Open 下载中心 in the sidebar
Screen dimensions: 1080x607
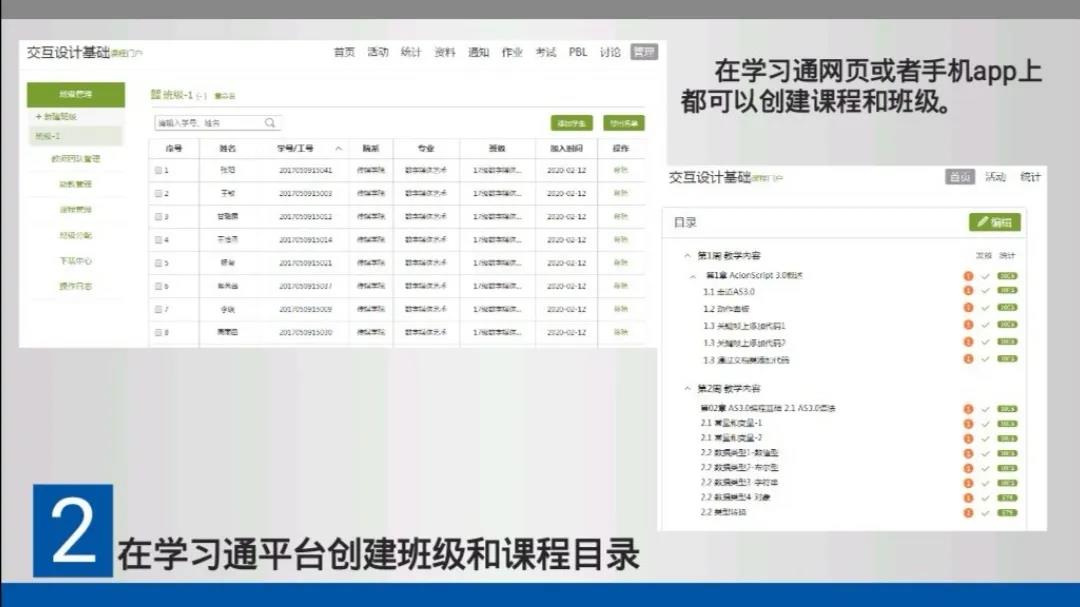click(76, 260)
